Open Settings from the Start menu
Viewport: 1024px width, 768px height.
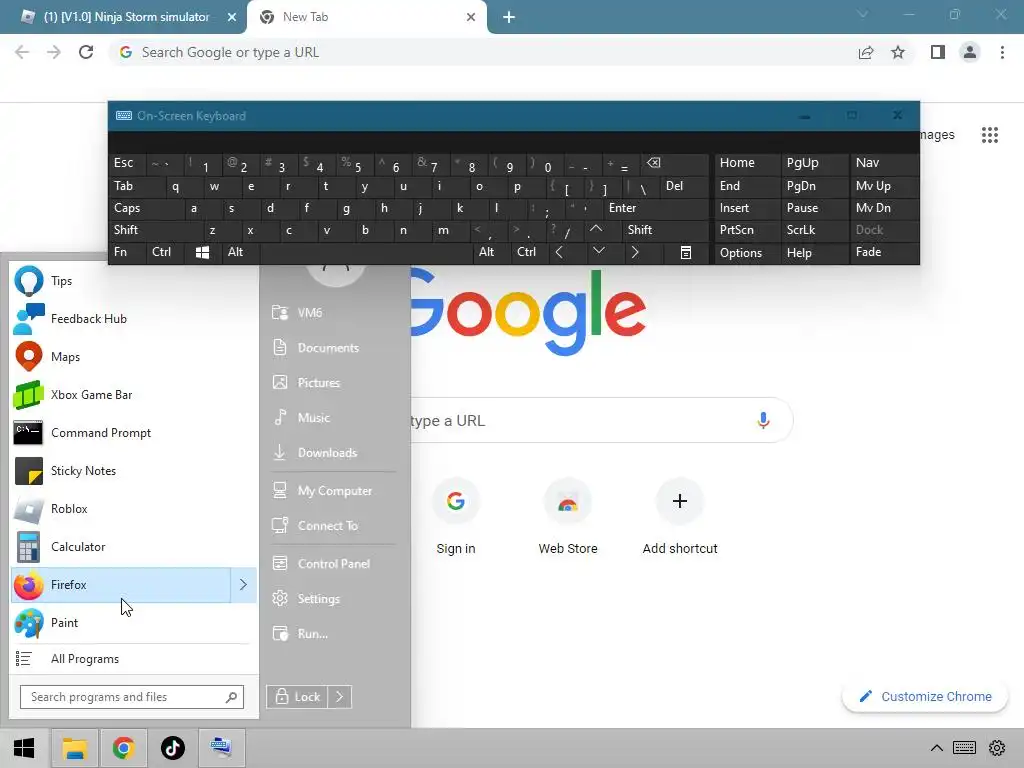[x=333, y=598]
